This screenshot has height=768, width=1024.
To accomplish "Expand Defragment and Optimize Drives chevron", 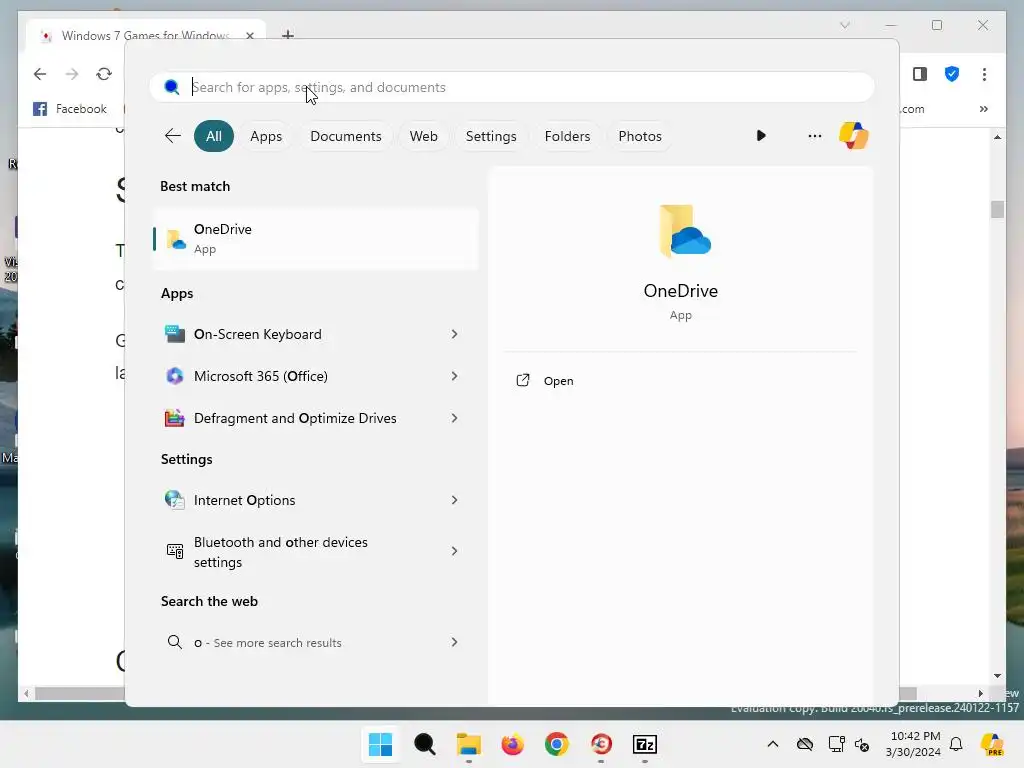I will click(x=455, y=418).
